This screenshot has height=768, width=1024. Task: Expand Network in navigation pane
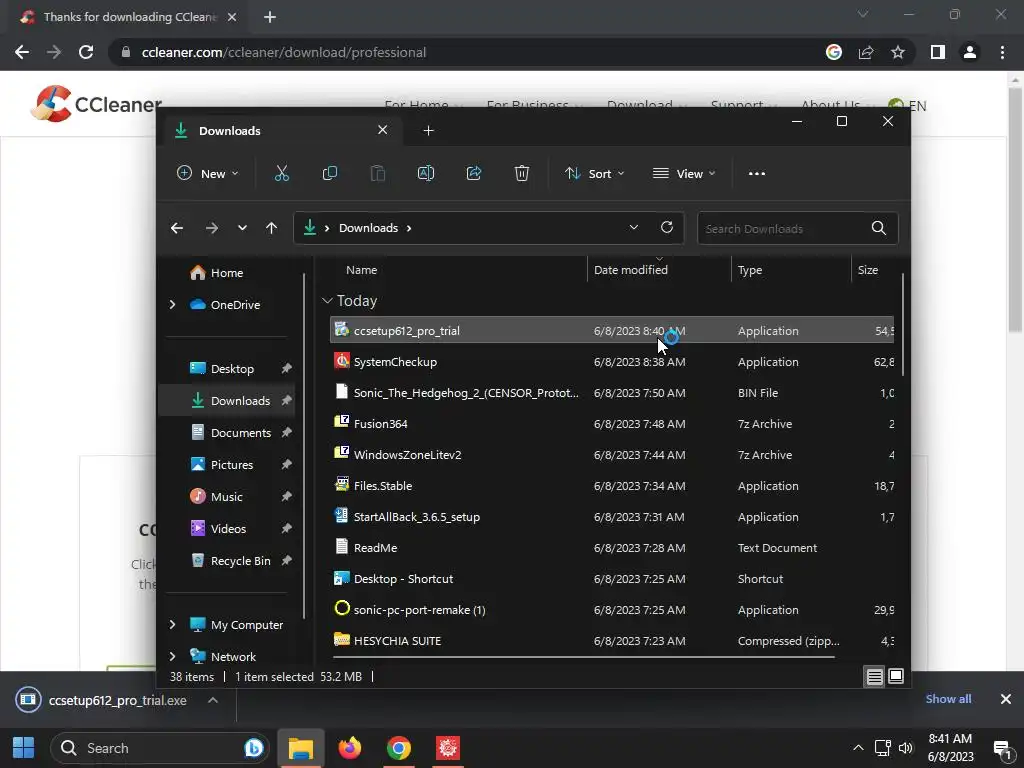click(x=172, y=656)
